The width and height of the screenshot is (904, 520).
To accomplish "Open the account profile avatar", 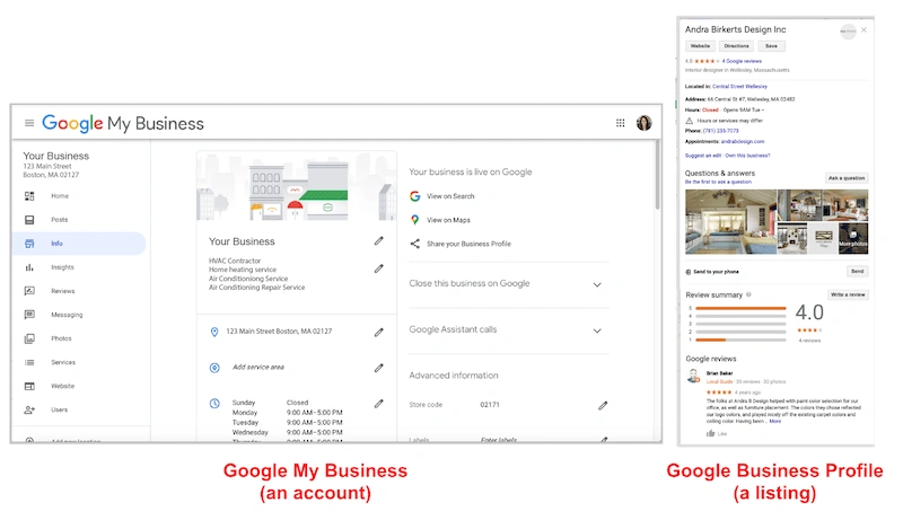I will click(x=644, y=123).
